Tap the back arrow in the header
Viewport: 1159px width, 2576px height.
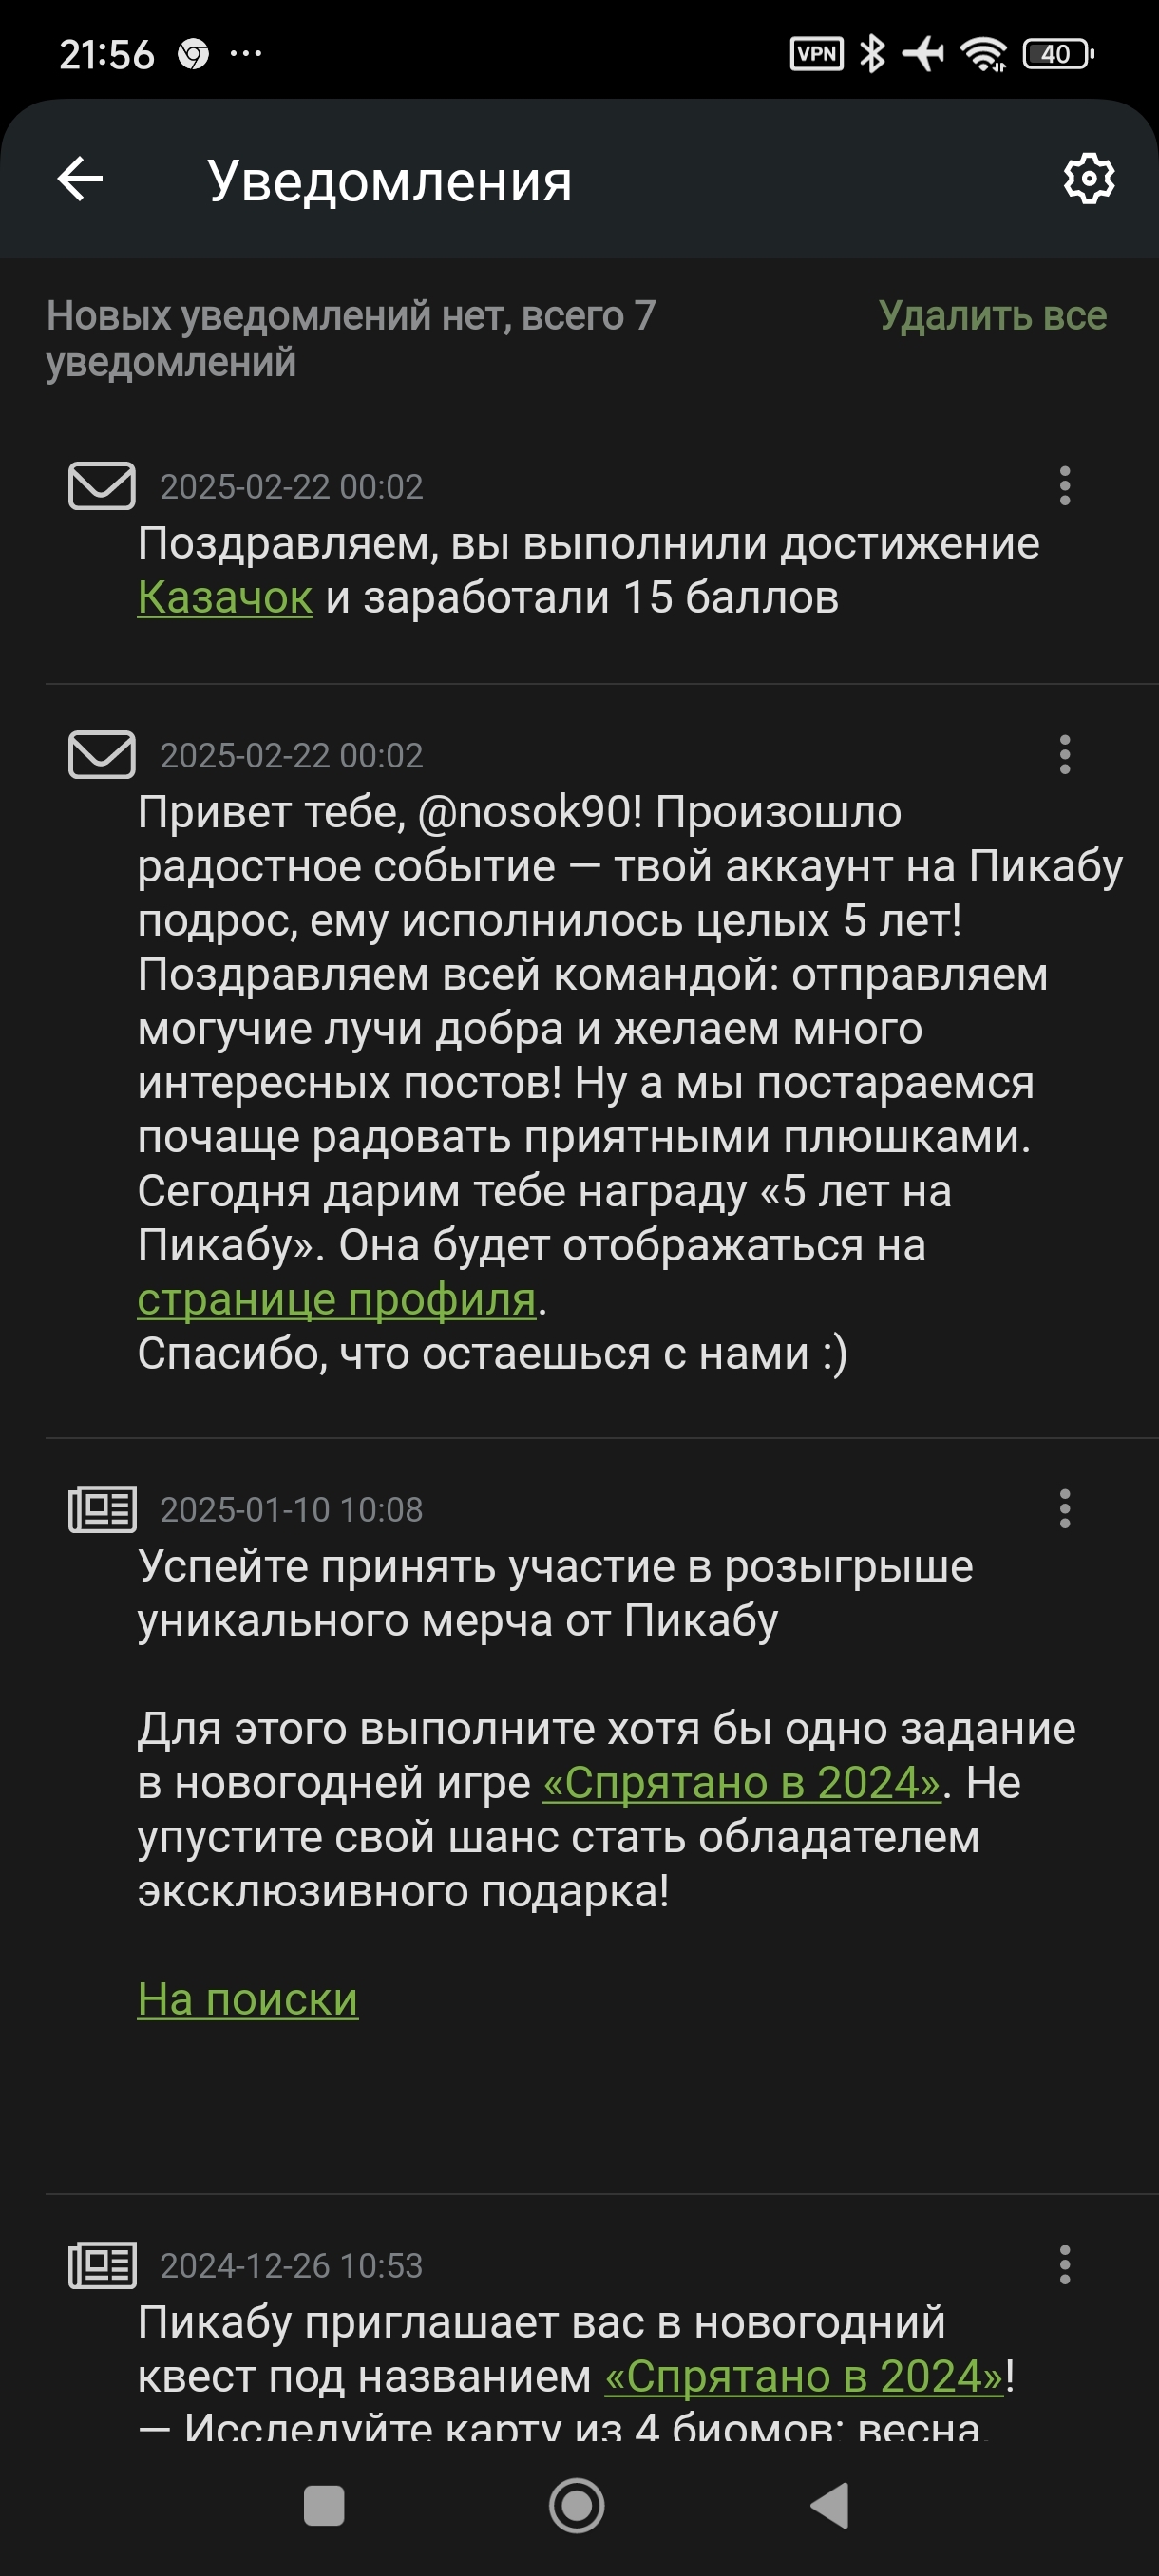80,180
